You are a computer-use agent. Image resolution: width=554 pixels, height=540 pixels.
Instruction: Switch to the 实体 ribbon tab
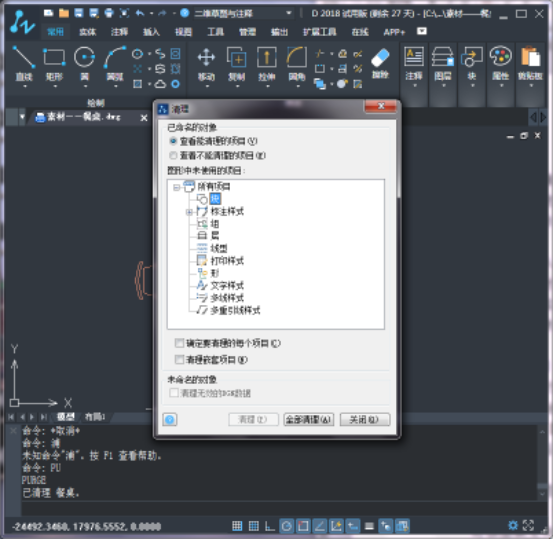pyautogui.click(x=87, y=32)
